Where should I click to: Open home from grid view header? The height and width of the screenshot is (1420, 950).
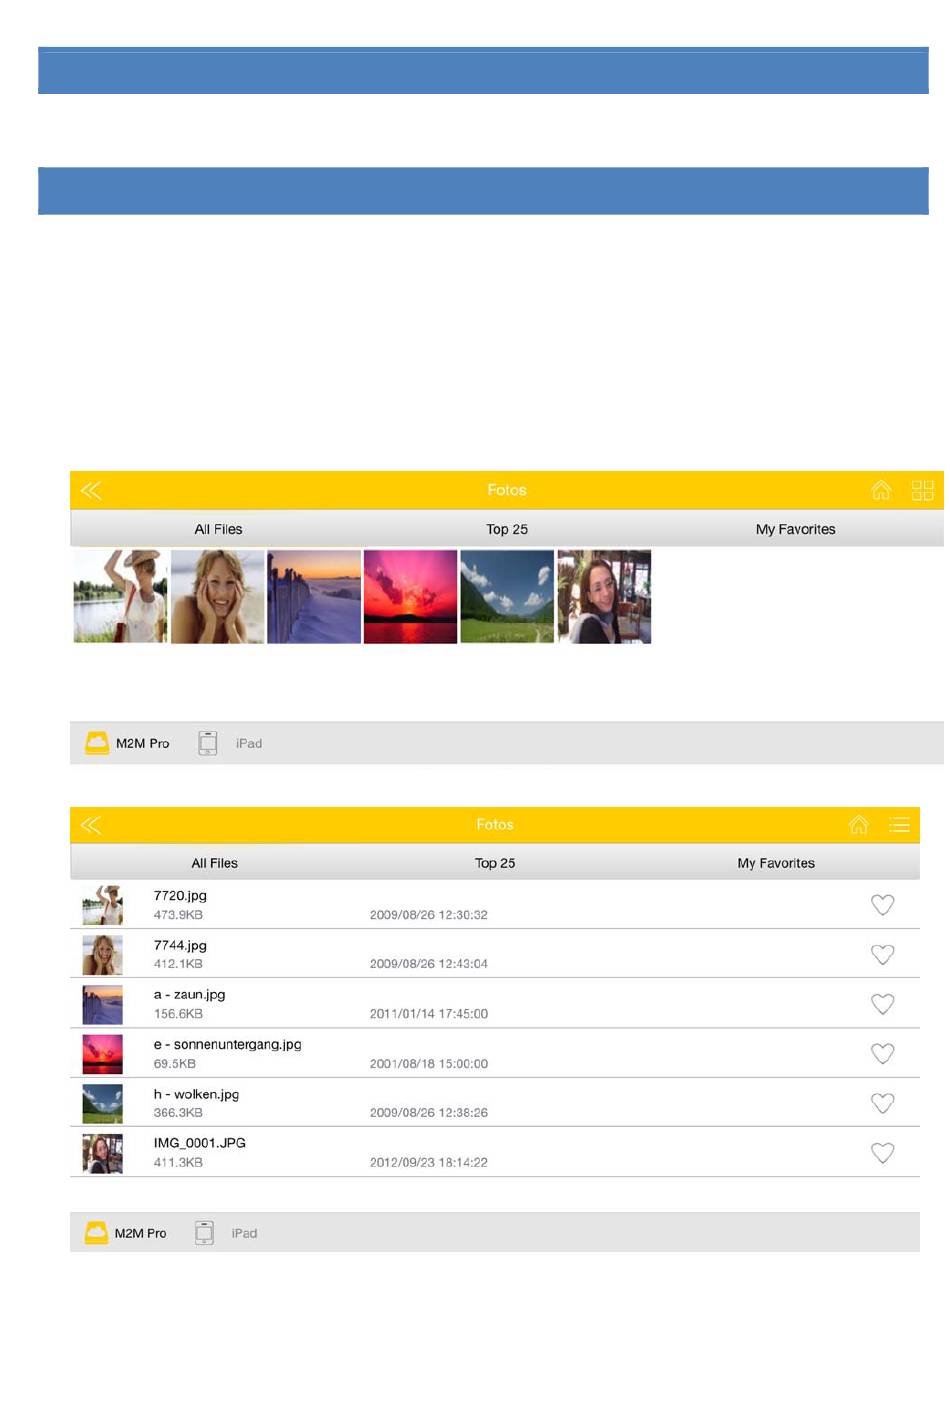[881, 490]
